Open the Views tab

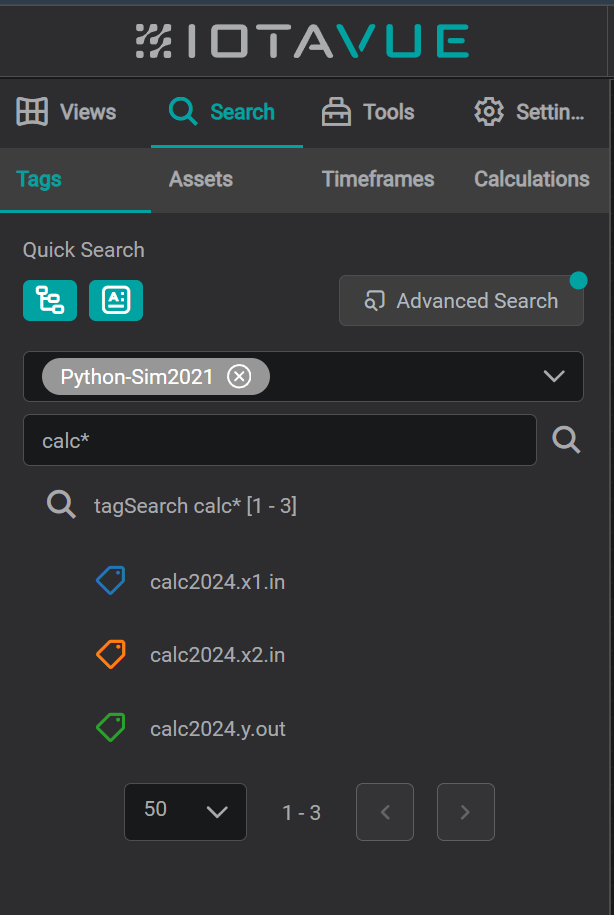pyautogui.click(x=66, y=111)
